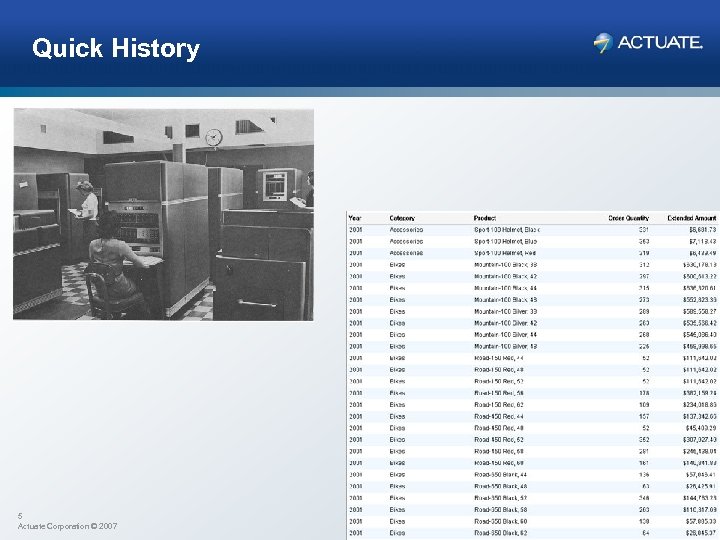Select the Road-150 Red, 62 cell
This screenshot has height=540, width=720.
click(499, 405)
